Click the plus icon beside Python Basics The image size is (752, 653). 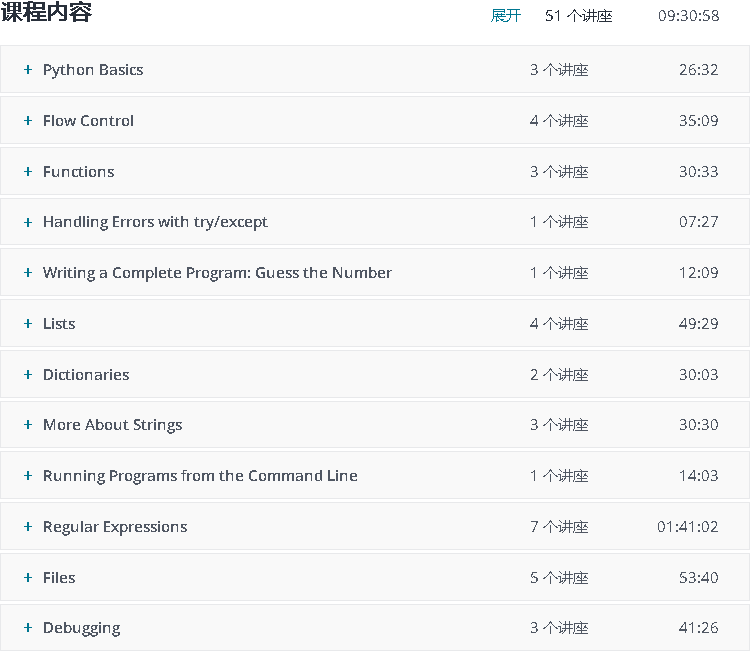pos(28,70)
